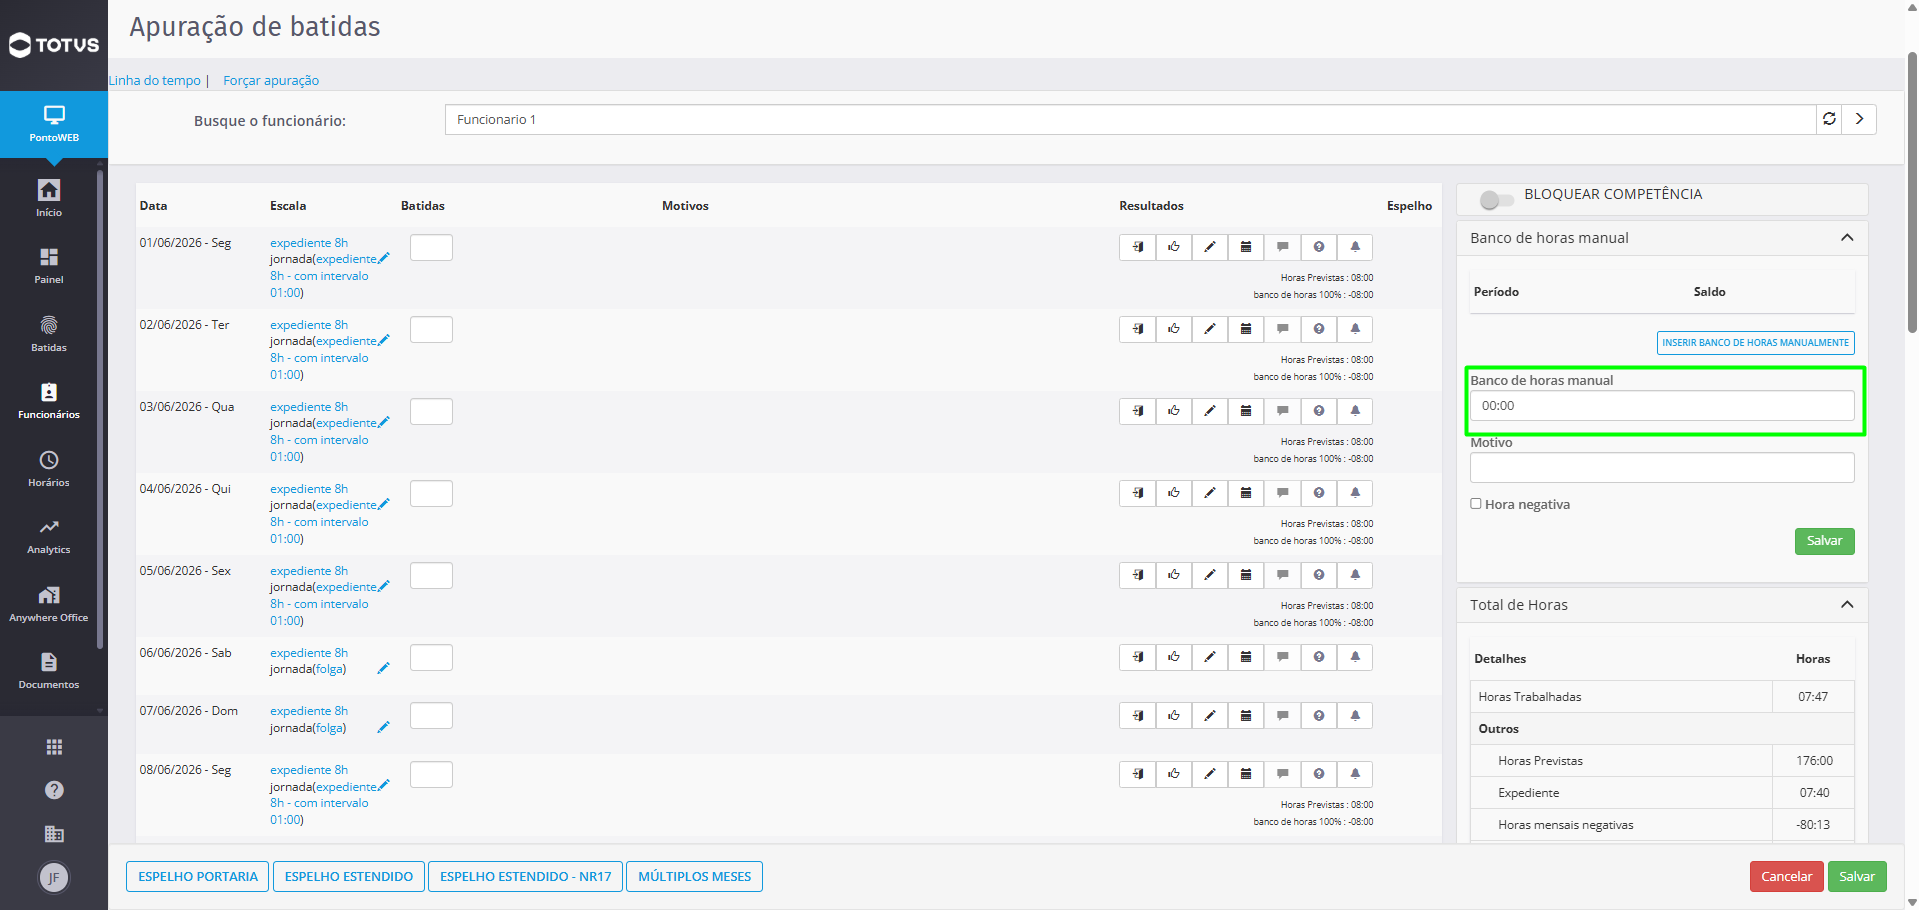This screenshot has width=1919, height=910.
Task: Go to next employee arrow
Action: pos(1859,119)
